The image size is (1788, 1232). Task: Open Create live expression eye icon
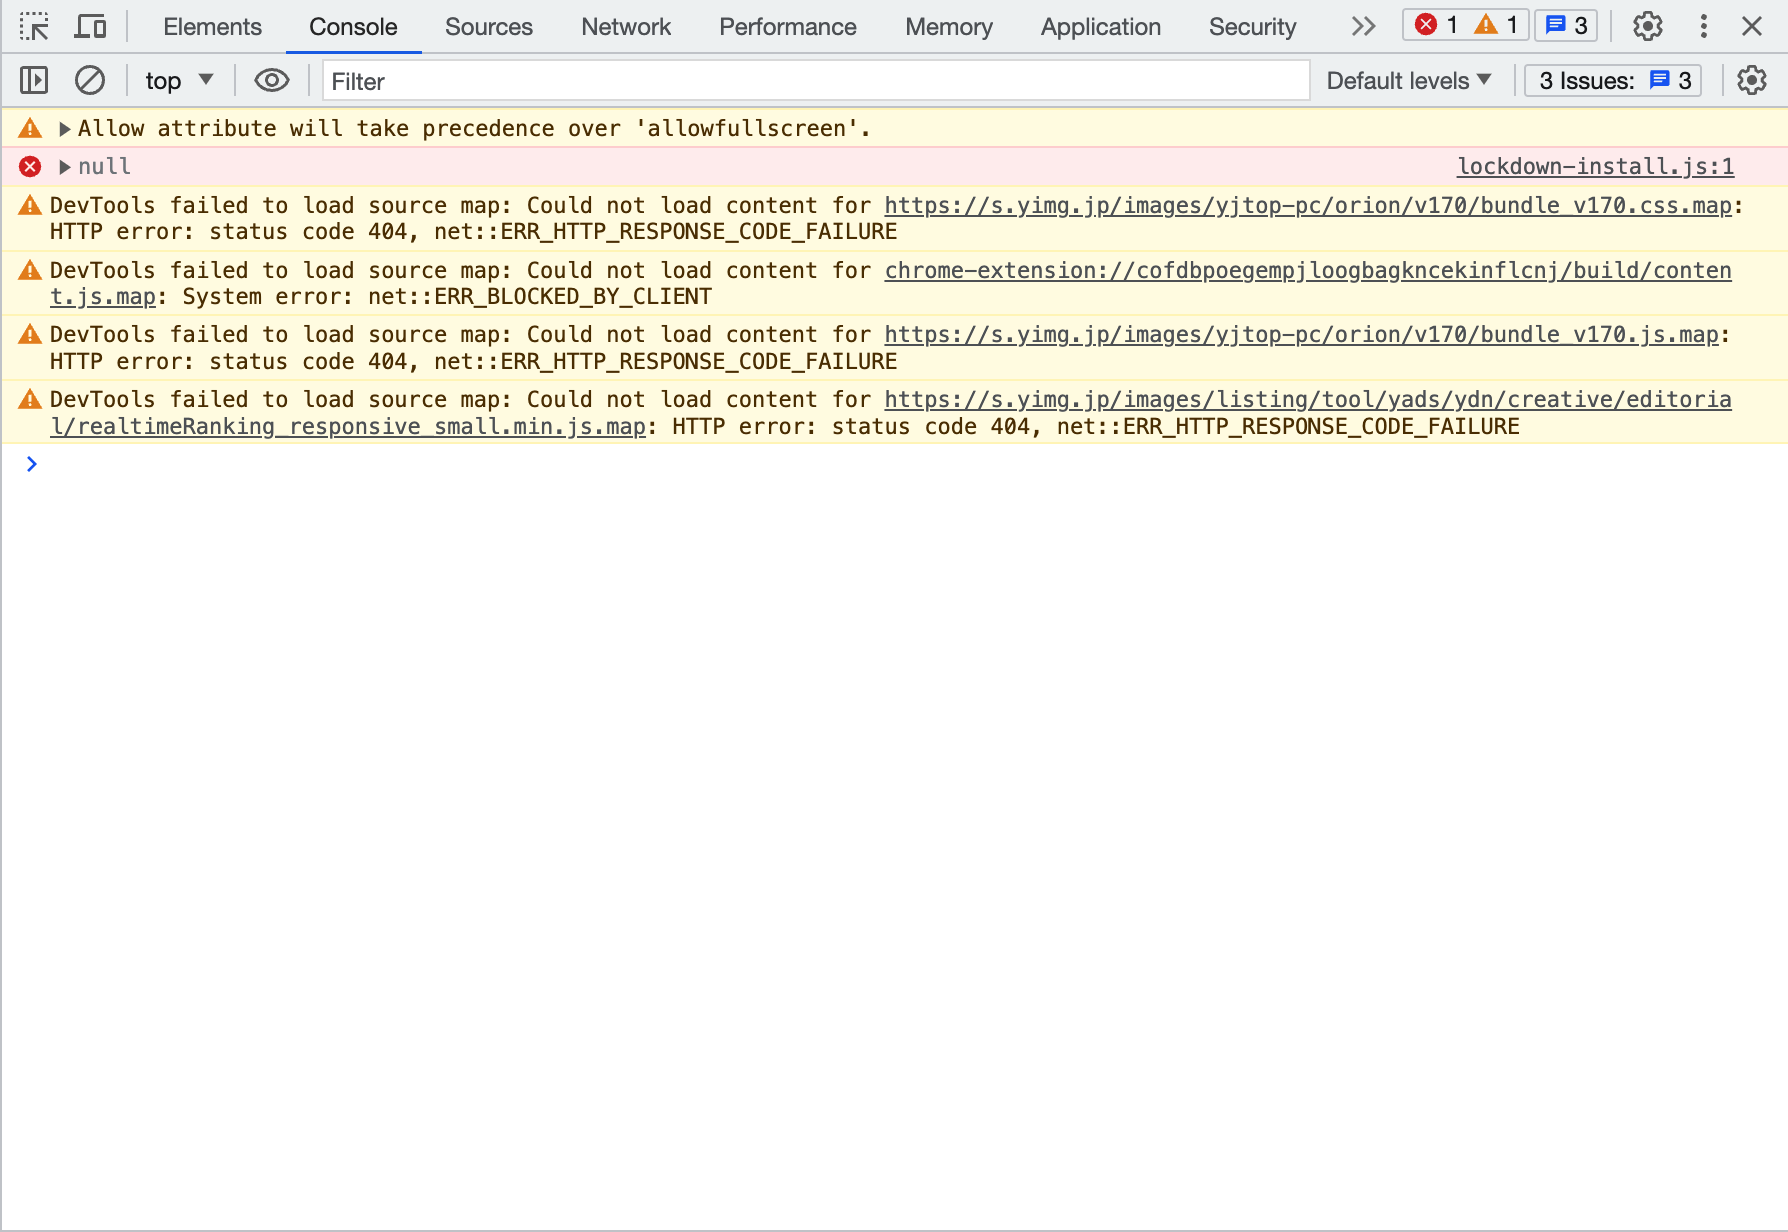[x=271, y=80]
